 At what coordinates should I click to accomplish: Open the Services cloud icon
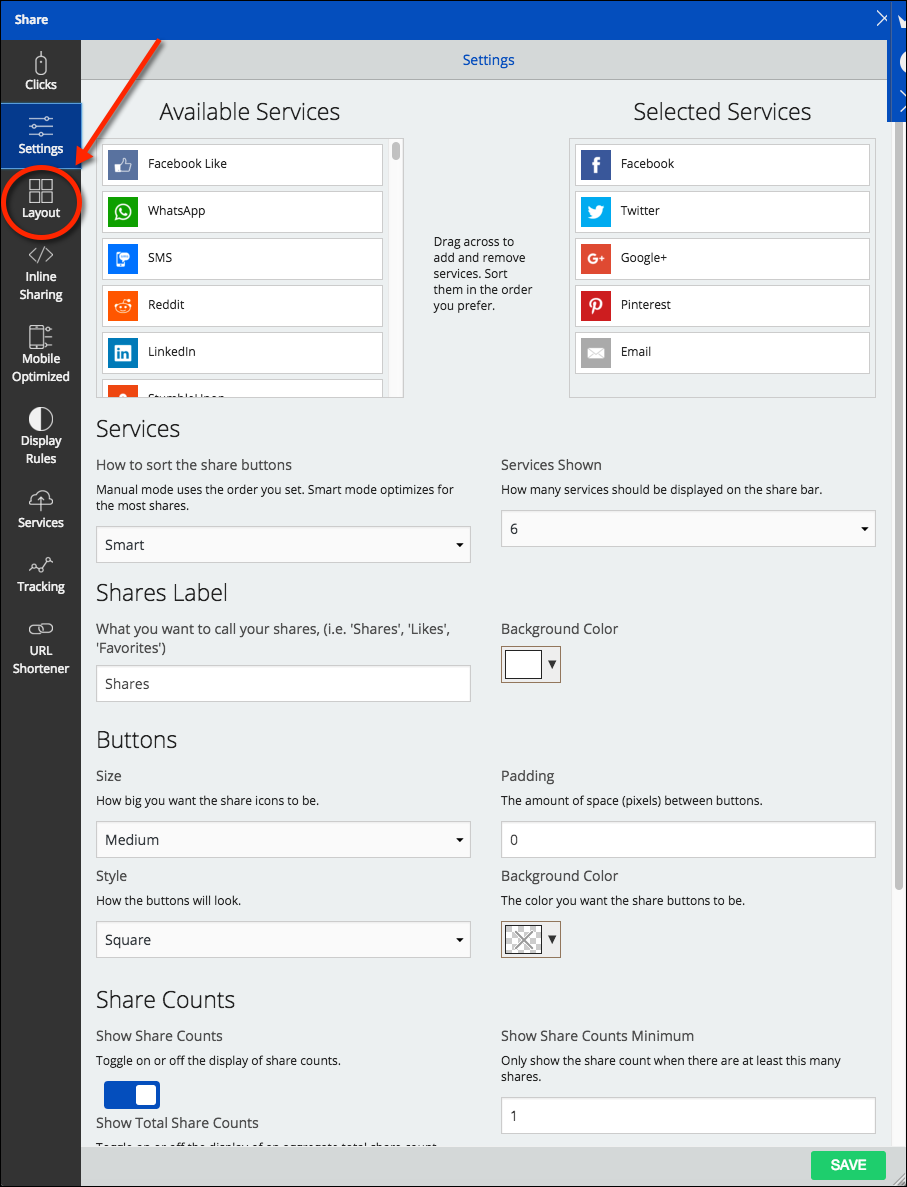[41, 500]
